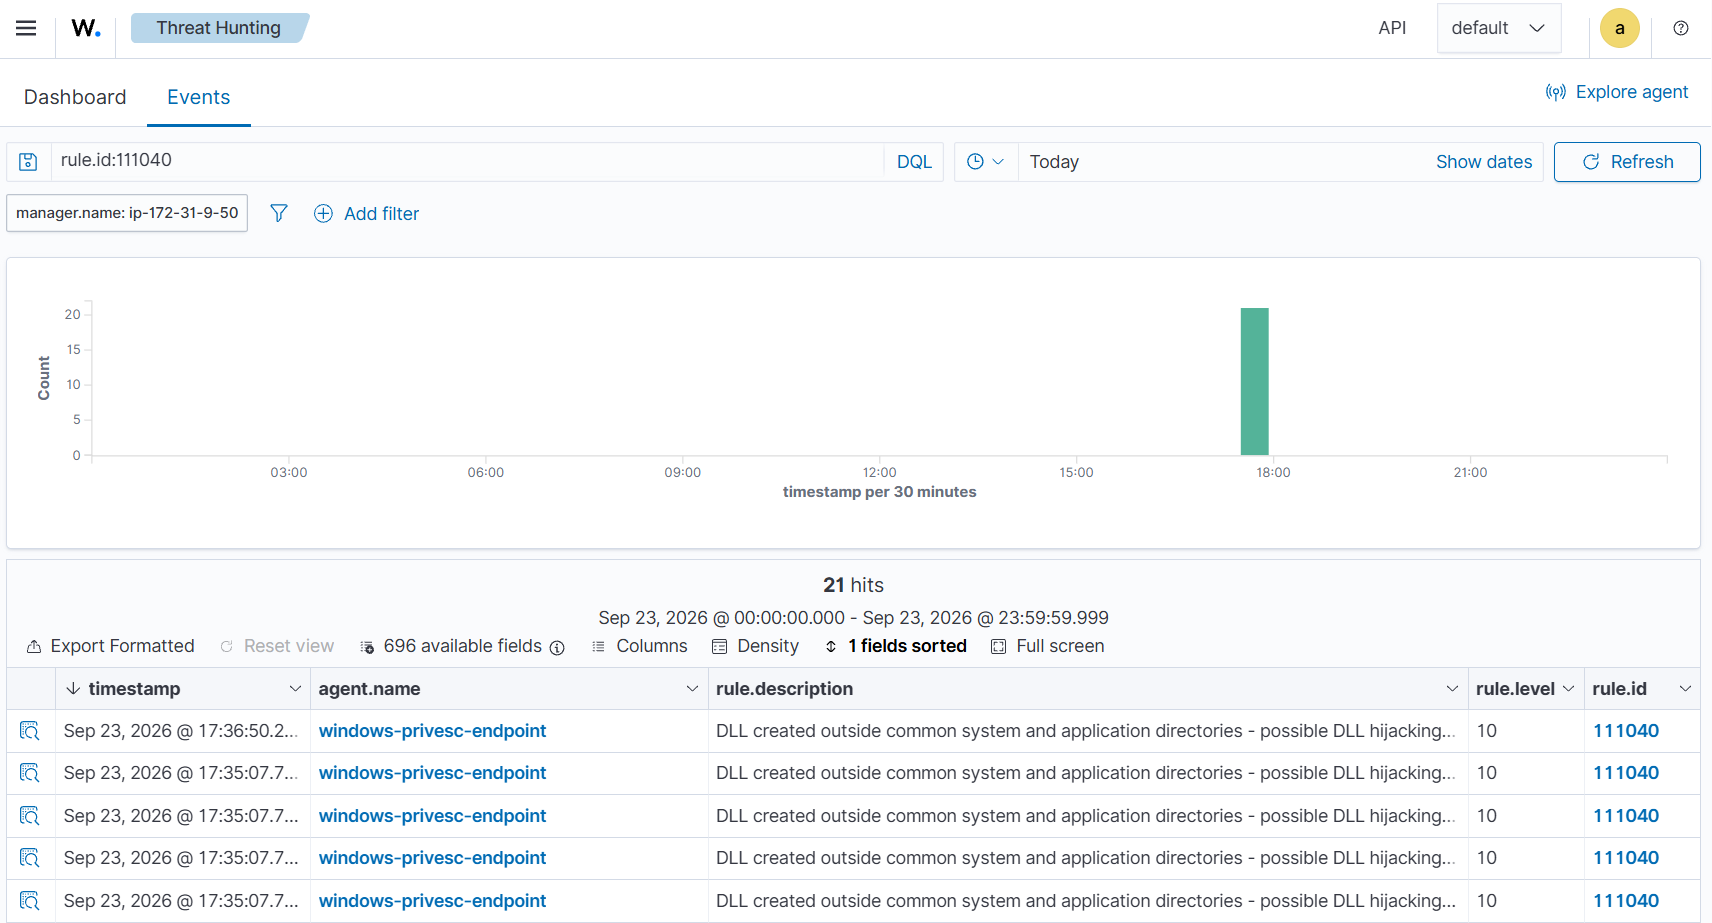Screen dimensions: 1712x923
Task: Open windows-privesc-endpoint agent in first row
Action: tap(432, 731)
